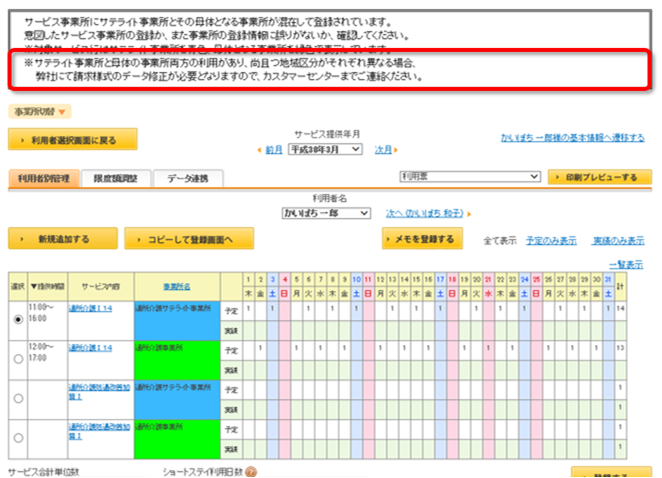Screen dimensions: 662x478
Task: Click the 次へ(かいぽち 和子) link
Action: pyautogui.click(x=425, y=214)
